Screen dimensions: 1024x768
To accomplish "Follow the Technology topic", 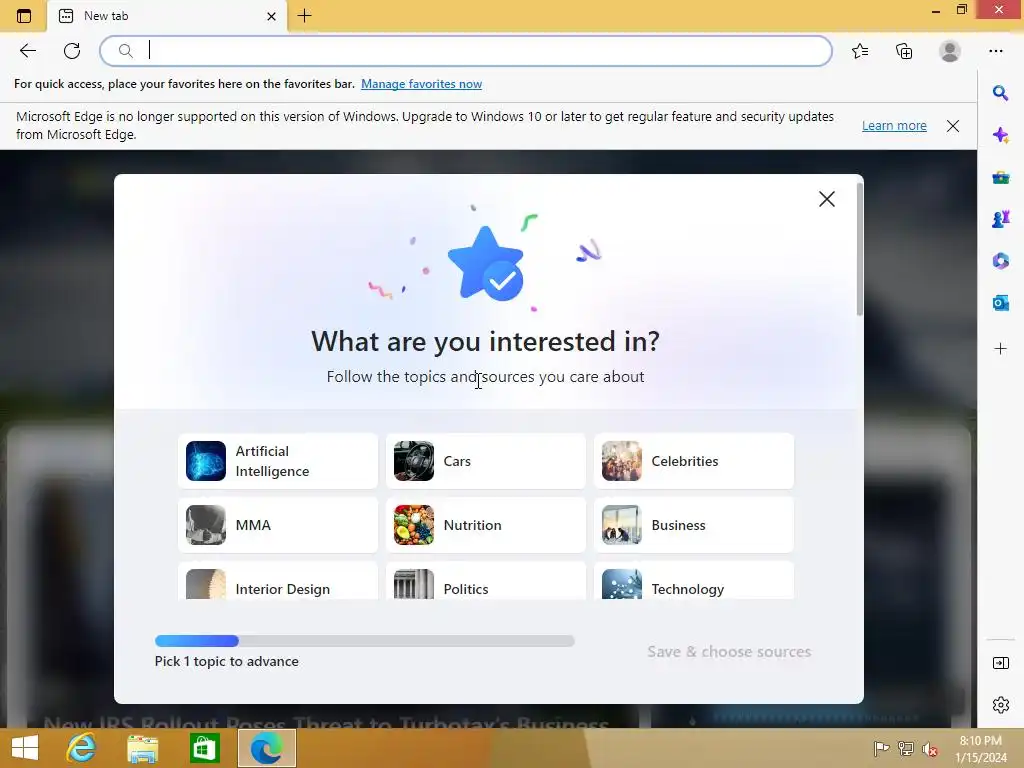I will click(694, 581).
